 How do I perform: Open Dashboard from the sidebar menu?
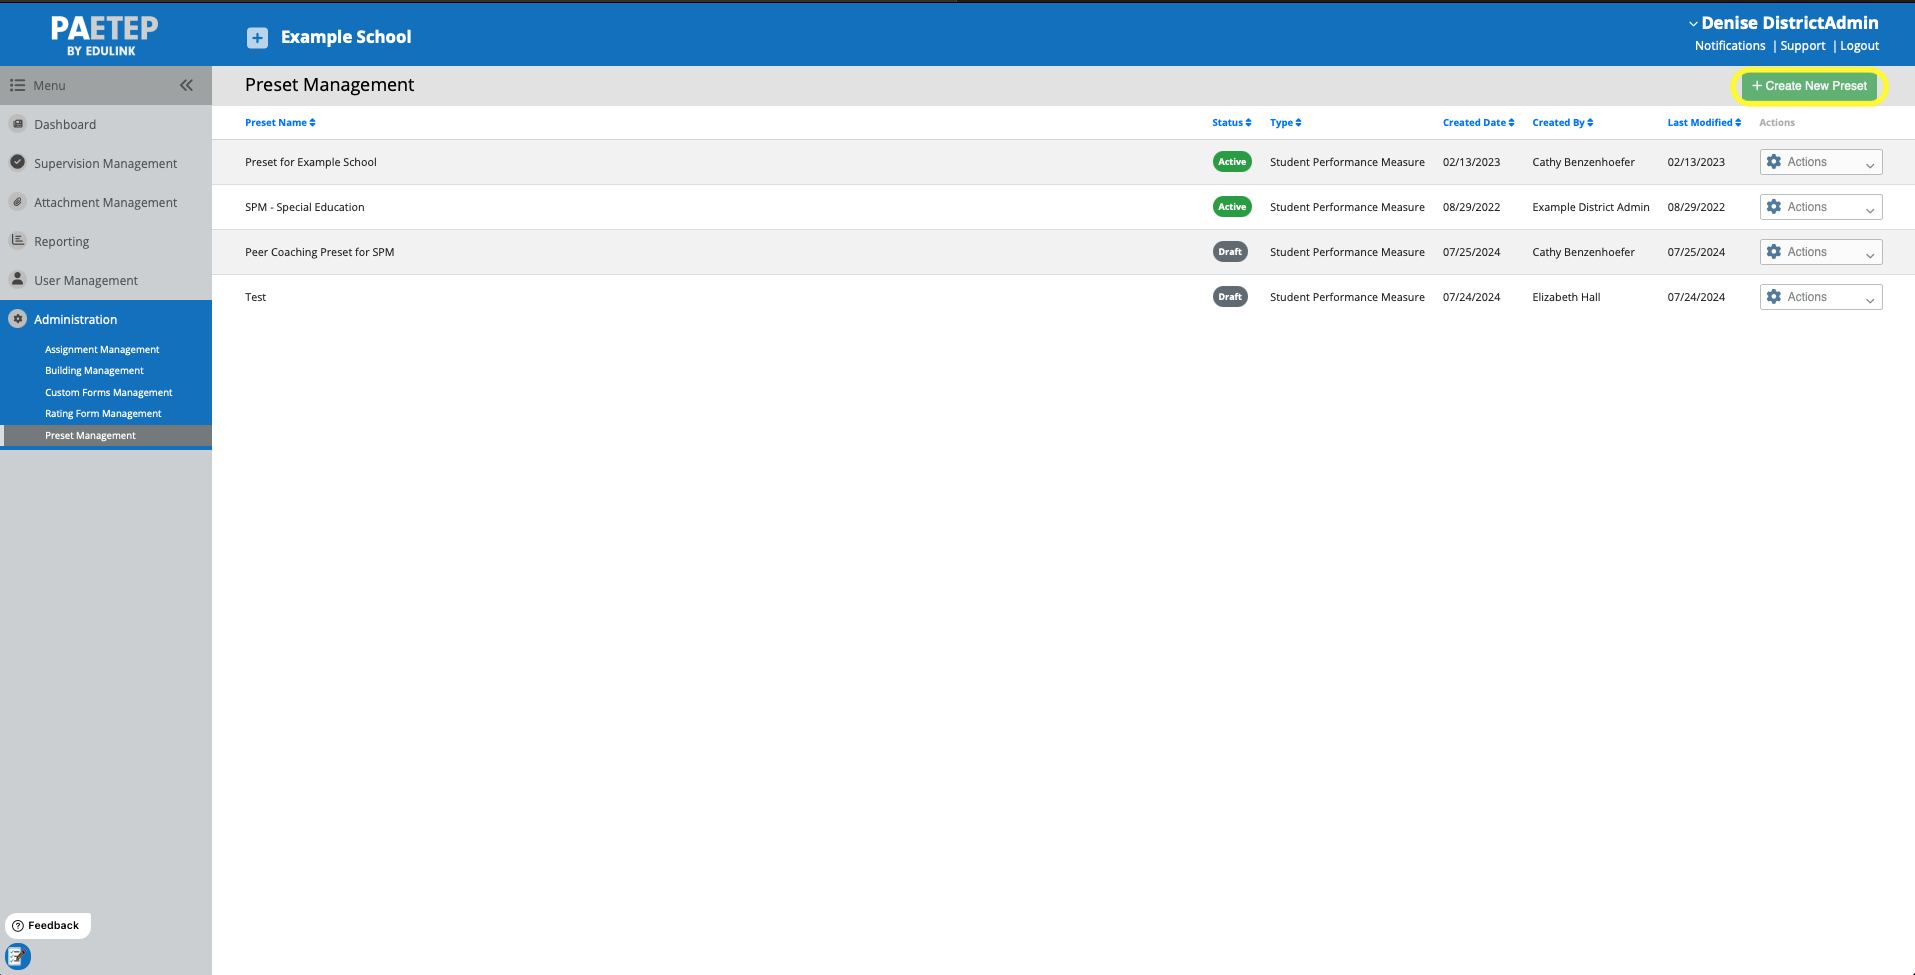pos(65,125)
